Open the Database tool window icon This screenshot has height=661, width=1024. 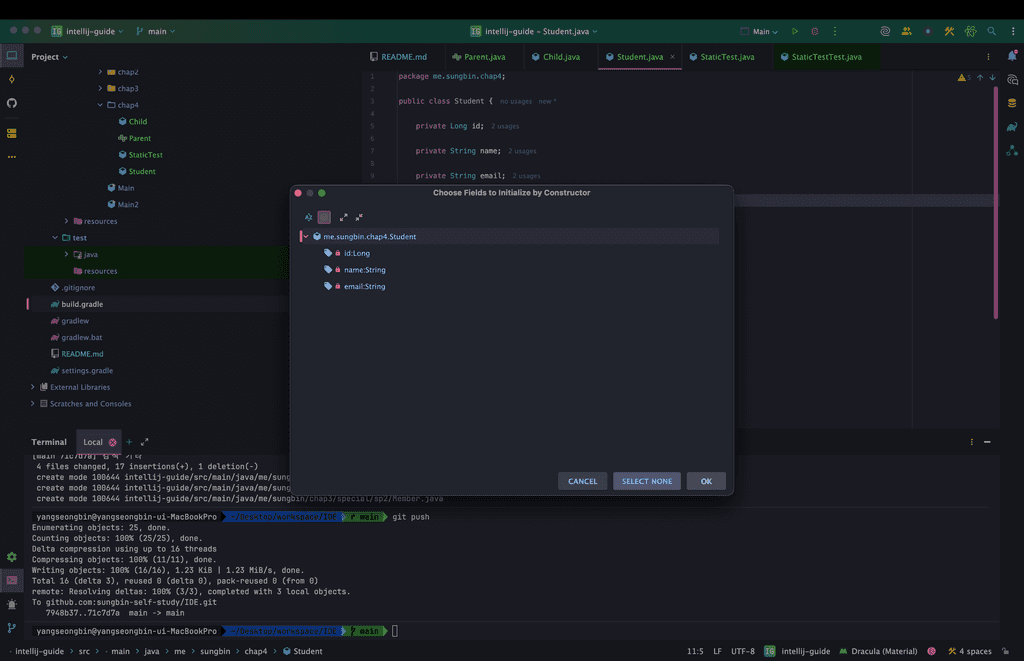1012,102
